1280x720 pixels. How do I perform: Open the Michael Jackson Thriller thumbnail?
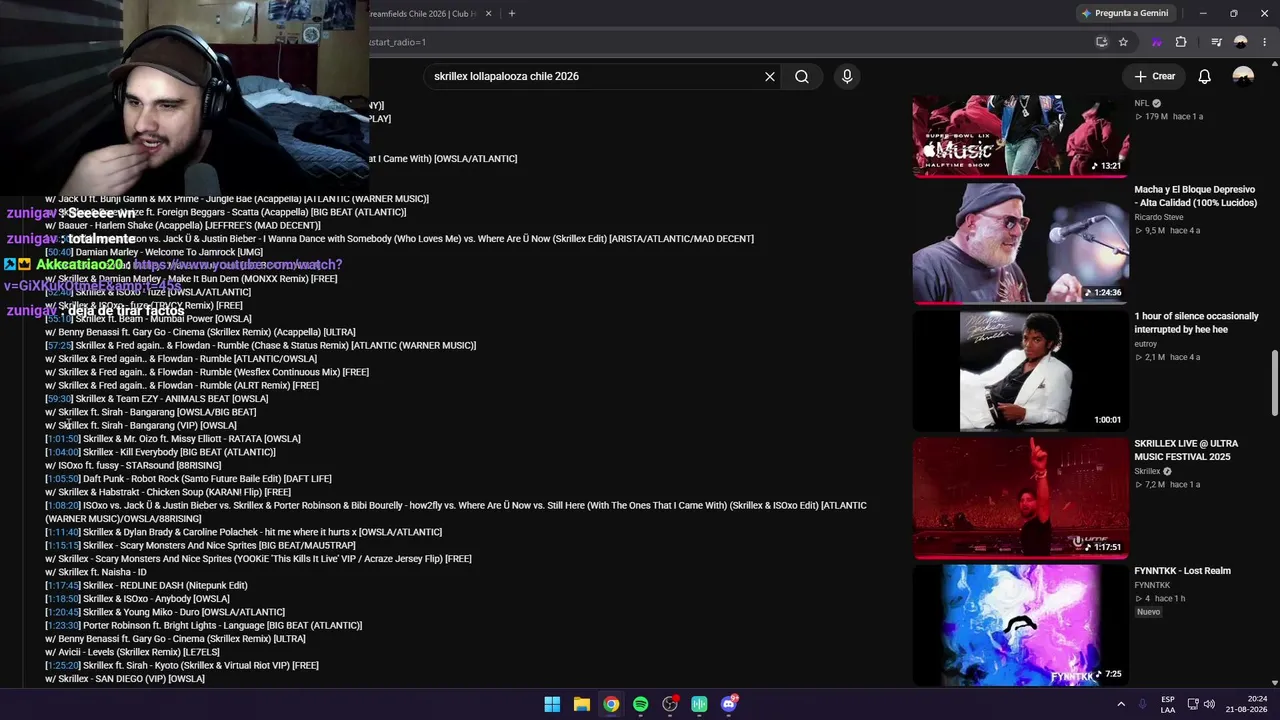[x=1020, y=371]
